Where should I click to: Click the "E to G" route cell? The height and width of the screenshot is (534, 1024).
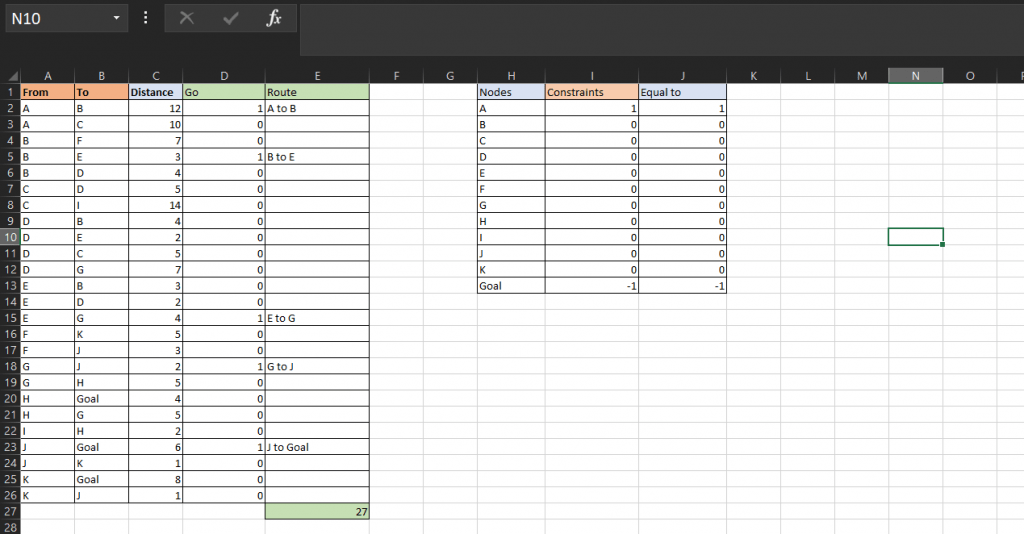pyautogui.click(x=317, y=318)
